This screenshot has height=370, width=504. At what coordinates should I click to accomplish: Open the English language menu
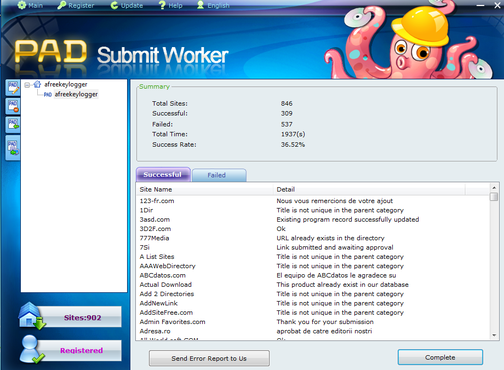pos(213,5)
